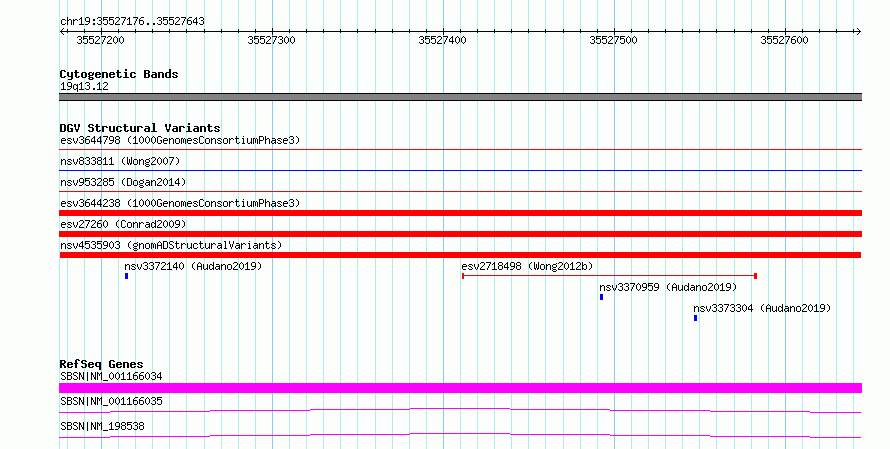The height and width of the screenshot is (449, 890).
Task: Click the thin red esv3644798 variant line
Action: [x=460, y=150]
